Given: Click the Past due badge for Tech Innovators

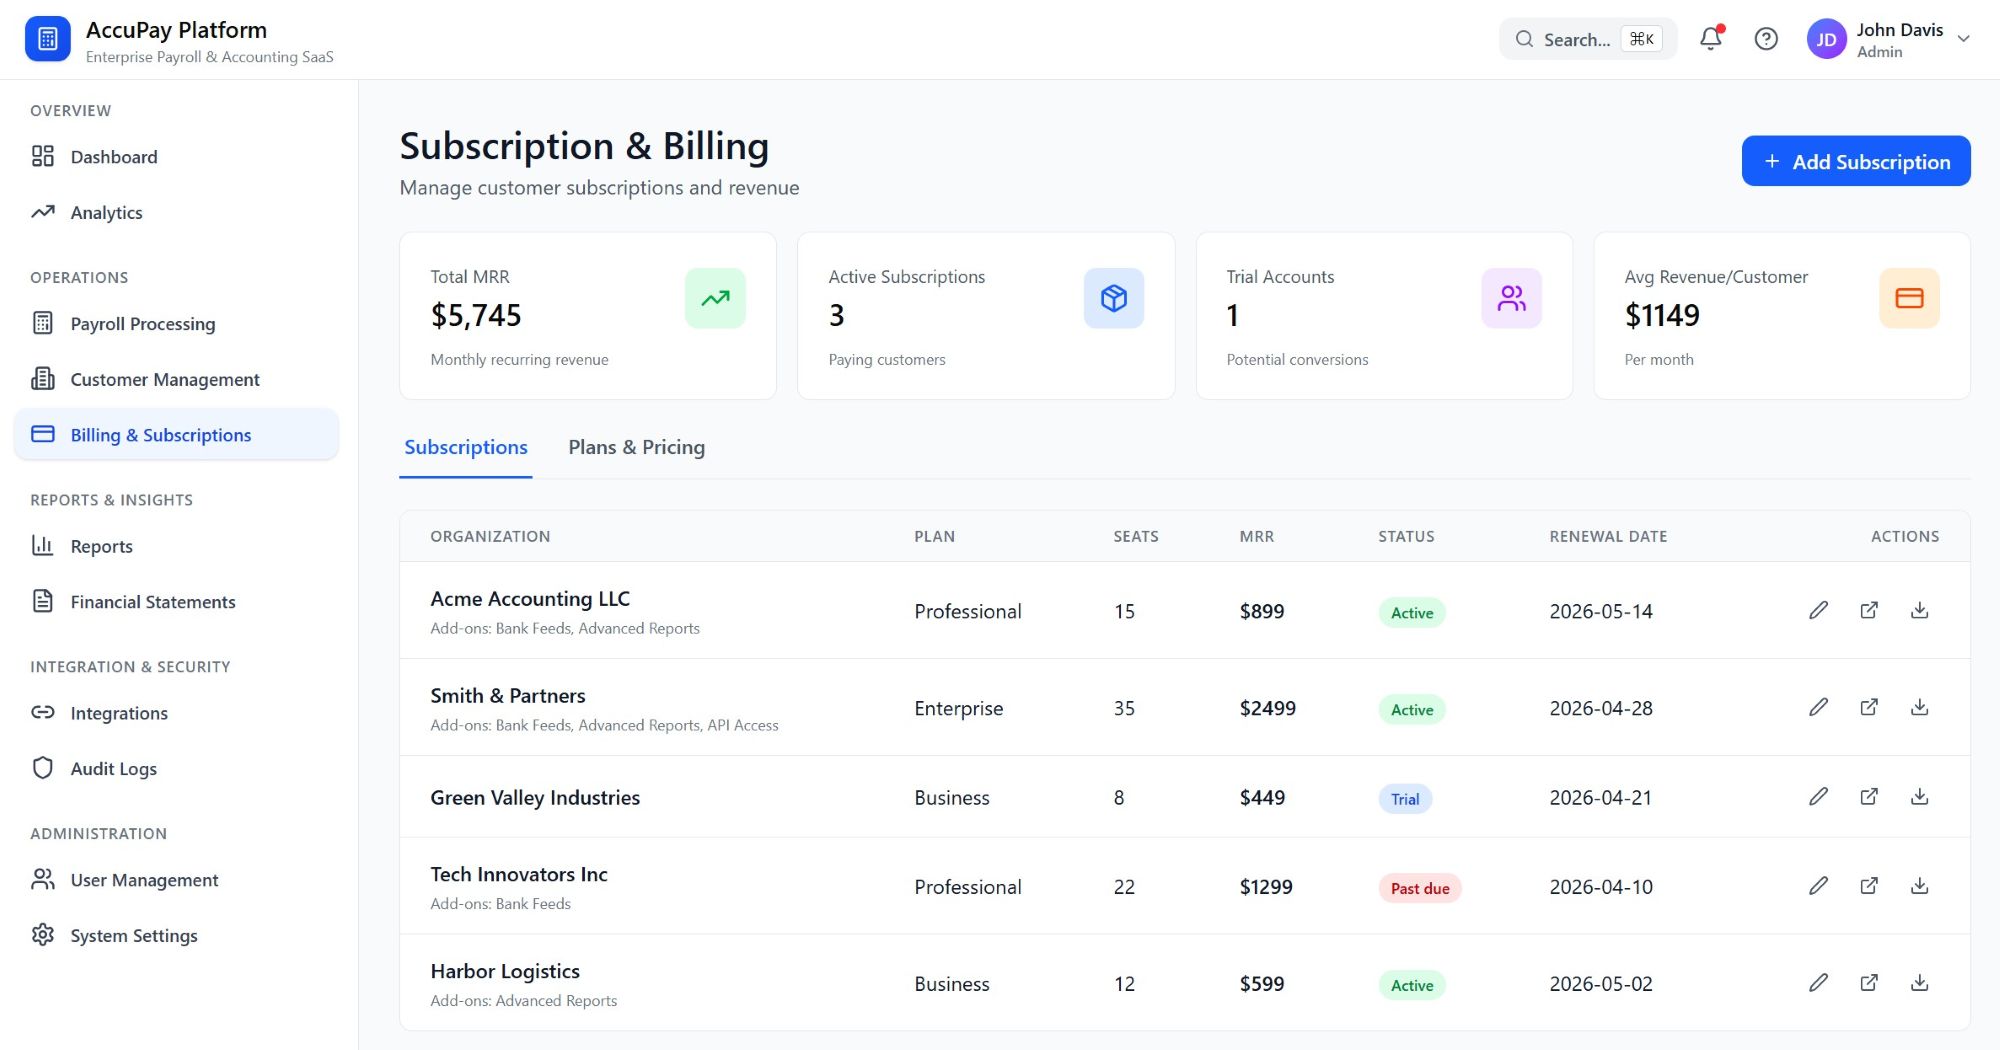Looking at the screenshot, I should click(1420, 887).
